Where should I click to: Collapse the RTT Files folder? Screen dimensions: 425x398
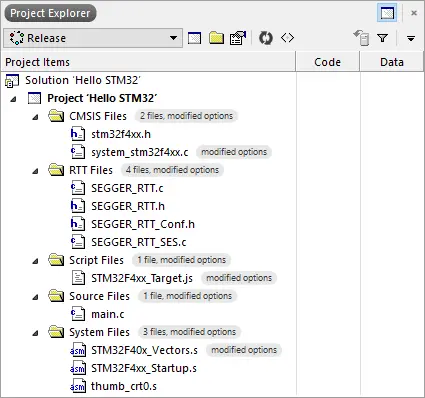(35, 171)
